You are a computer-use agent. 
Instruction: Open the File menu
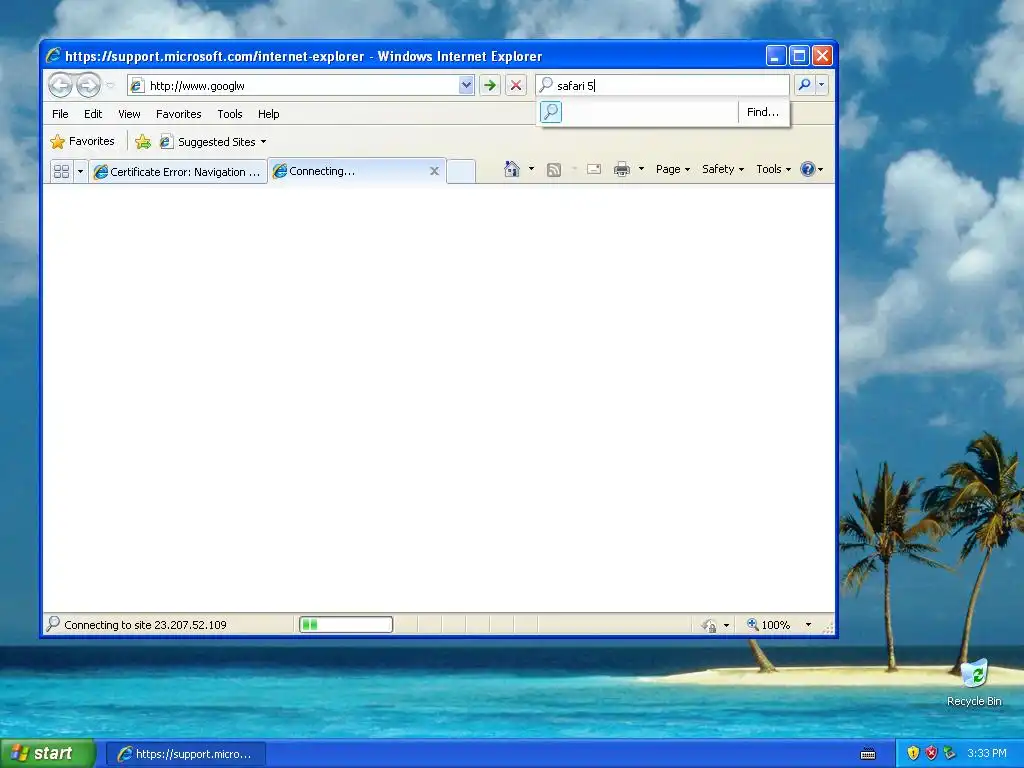pyautogui.click(x=60, y=114)
